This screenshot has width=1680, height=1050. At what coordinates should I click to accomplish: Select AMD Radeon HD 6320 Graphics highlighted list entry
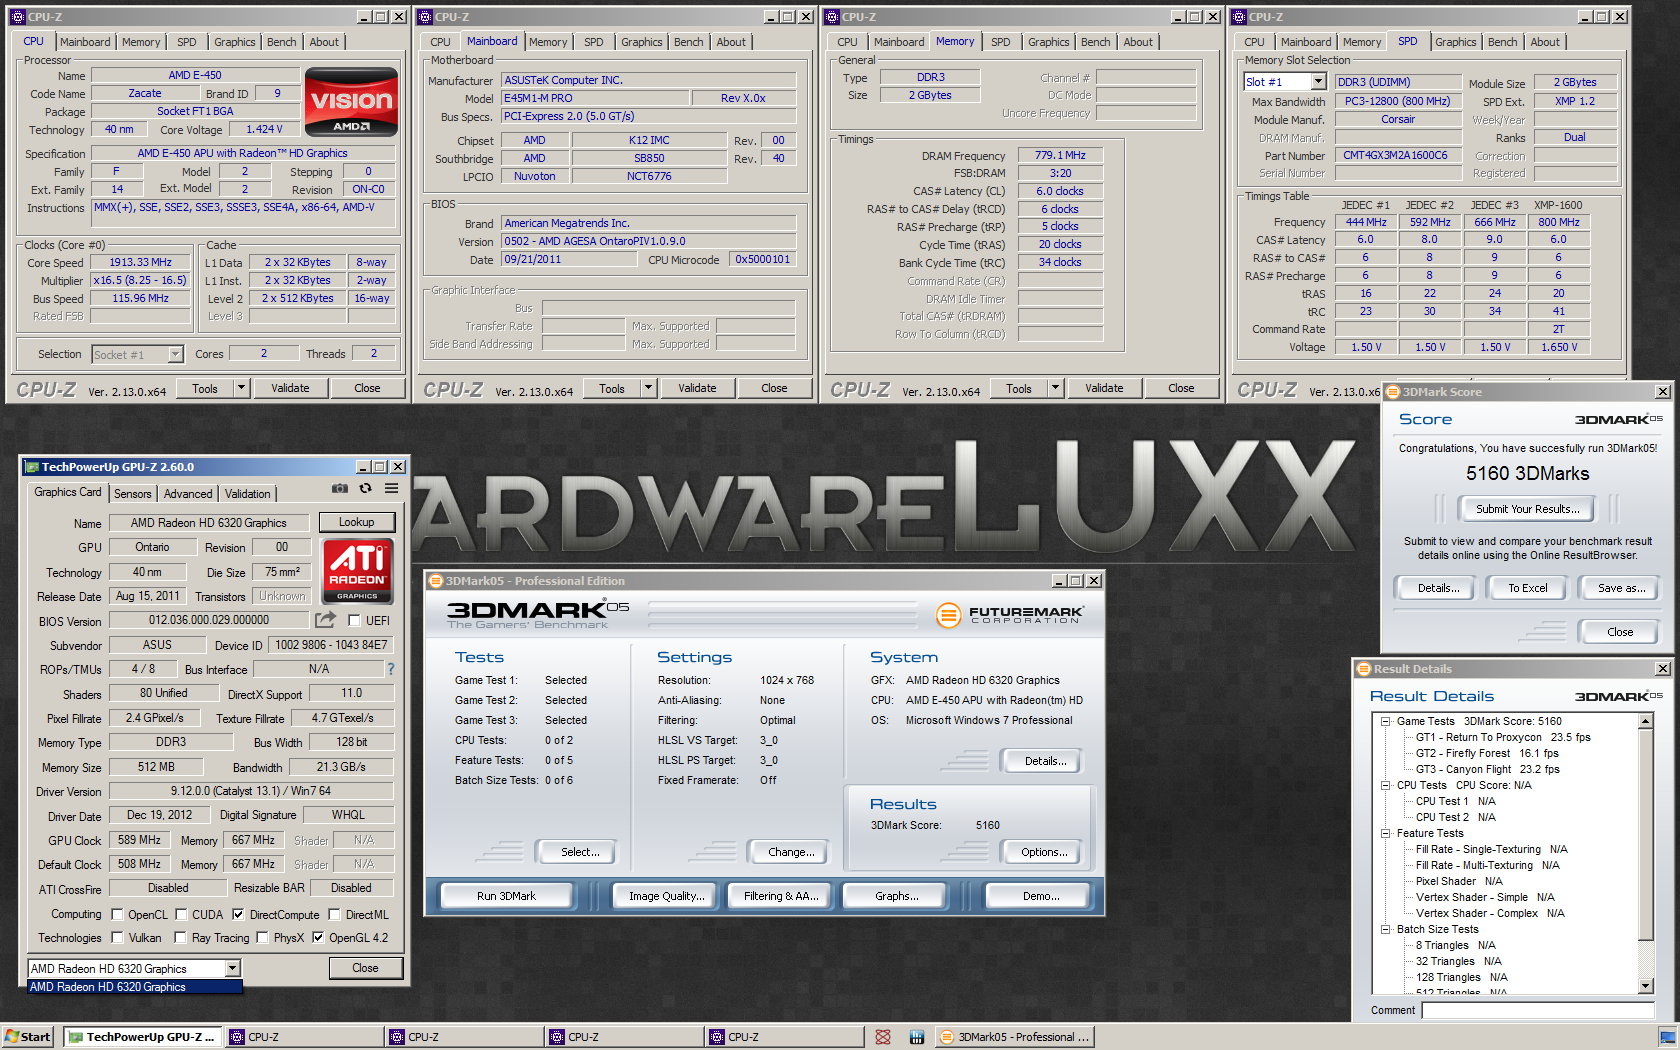(135, 987)
